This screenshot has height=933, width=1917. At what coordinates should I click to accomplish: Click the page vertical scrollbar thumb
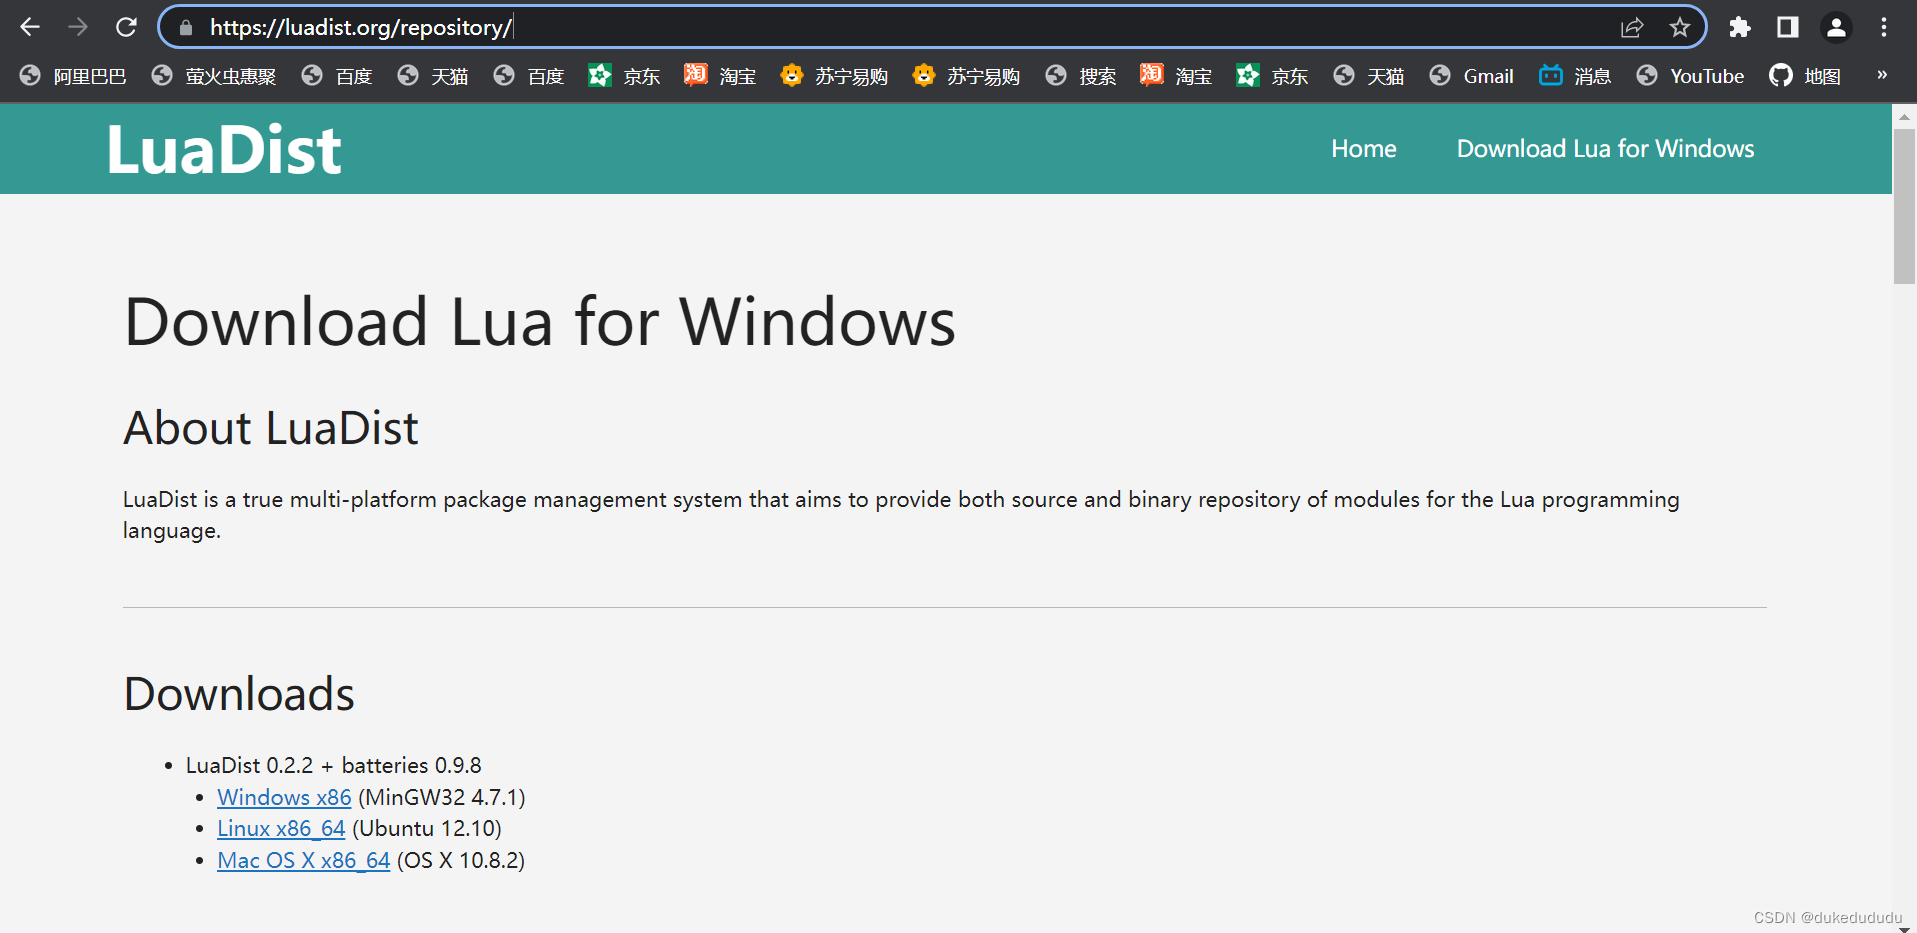tap(1904, 206)
